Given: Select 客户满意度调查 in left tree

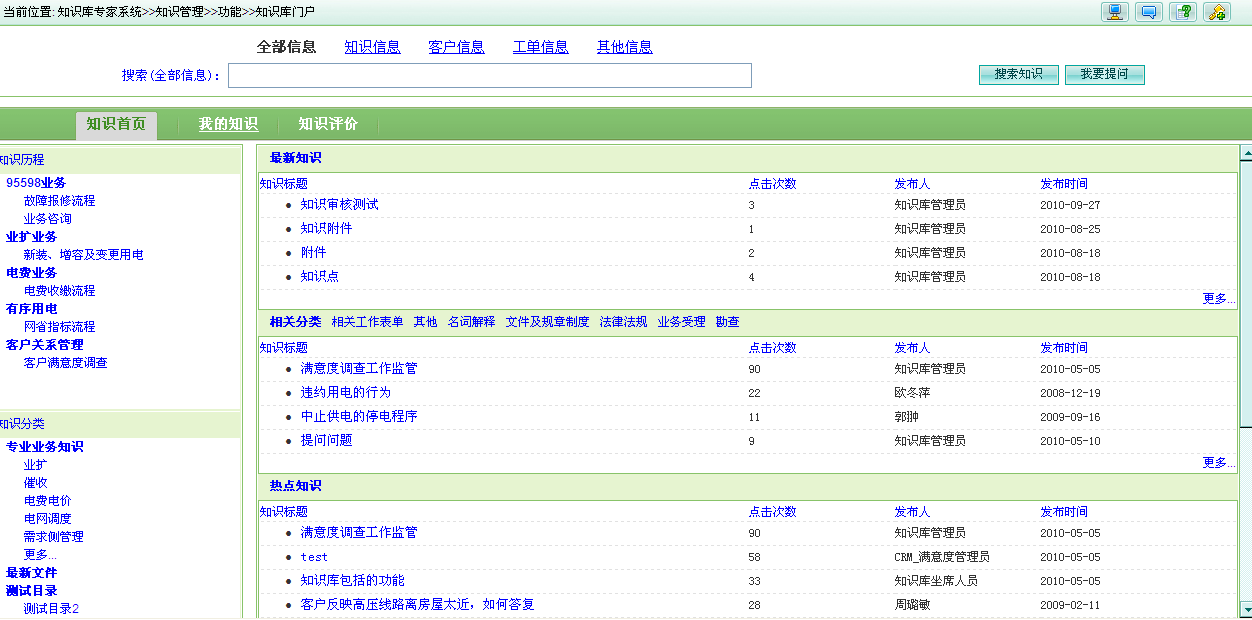Looking at the screenshot, I should pos(65,363).
